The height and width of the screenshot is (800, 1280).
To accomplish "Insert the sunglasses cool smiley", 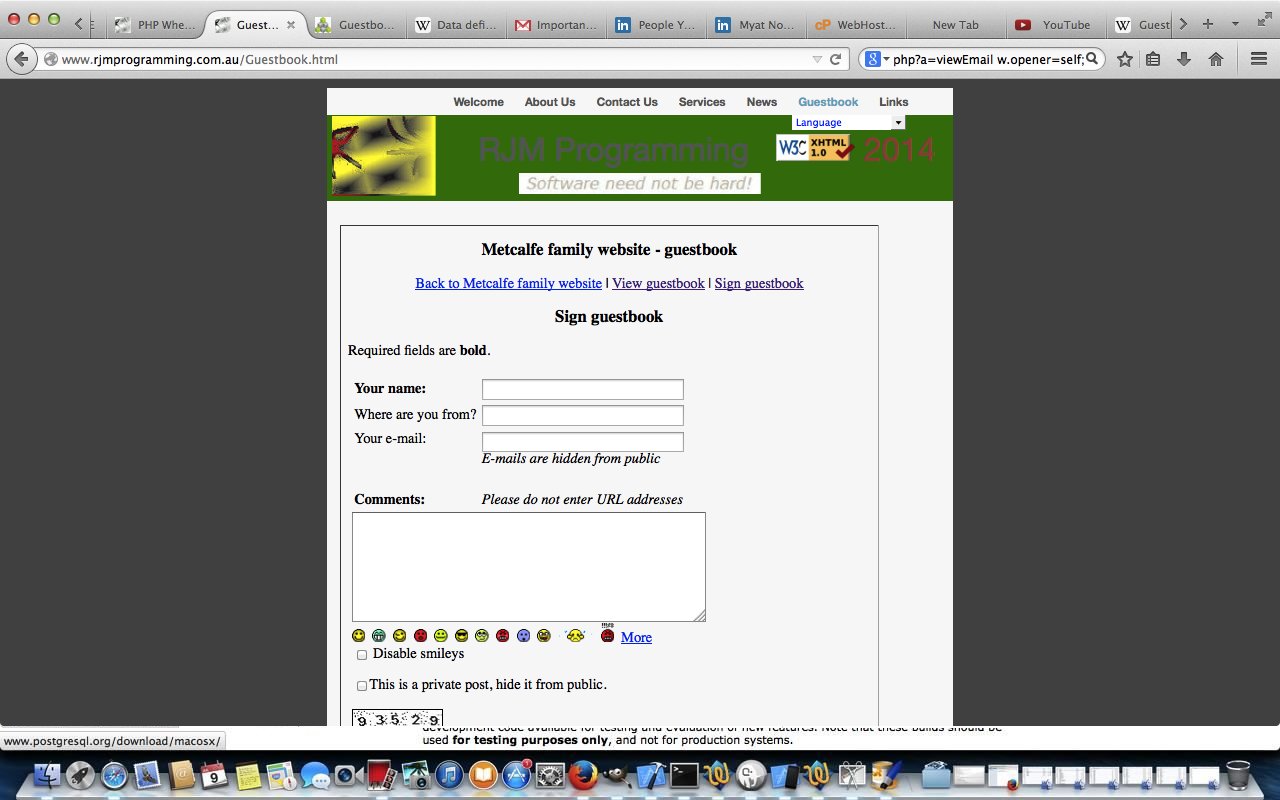I will (x=461, y=635).
